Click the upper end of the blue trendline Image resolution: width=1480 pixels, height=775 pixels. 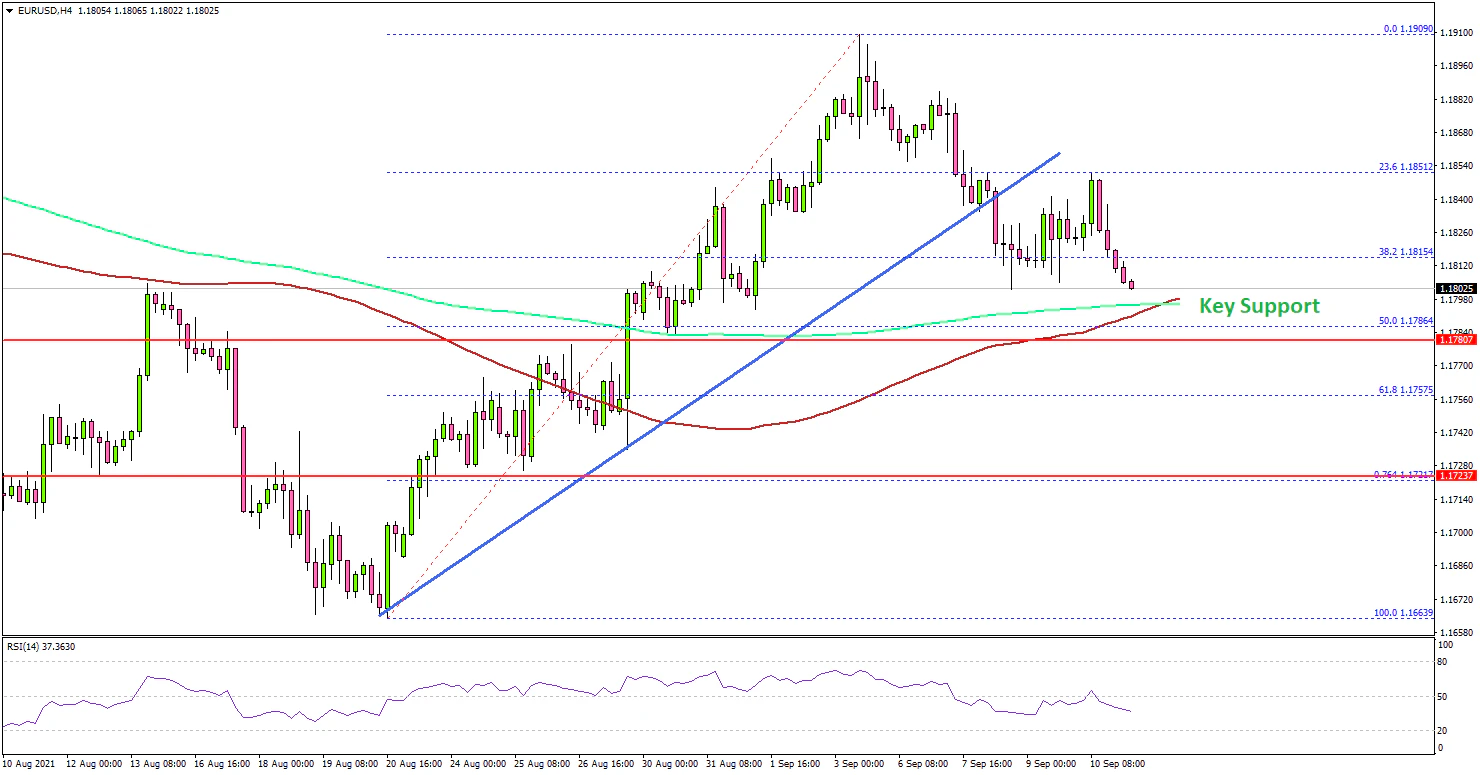point(1058,154)
